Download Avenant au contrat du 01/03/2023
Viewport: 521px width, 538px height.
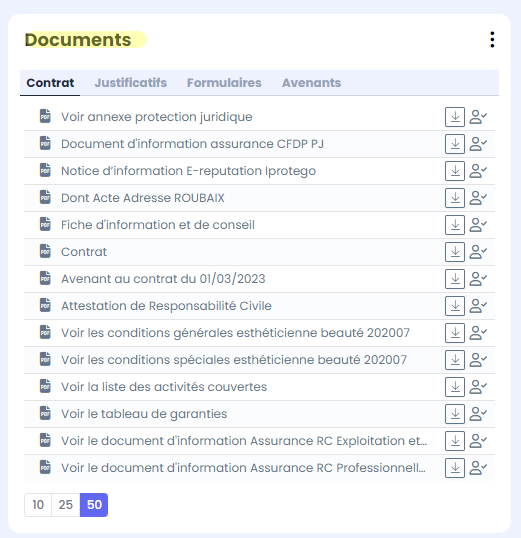[455, 279]
